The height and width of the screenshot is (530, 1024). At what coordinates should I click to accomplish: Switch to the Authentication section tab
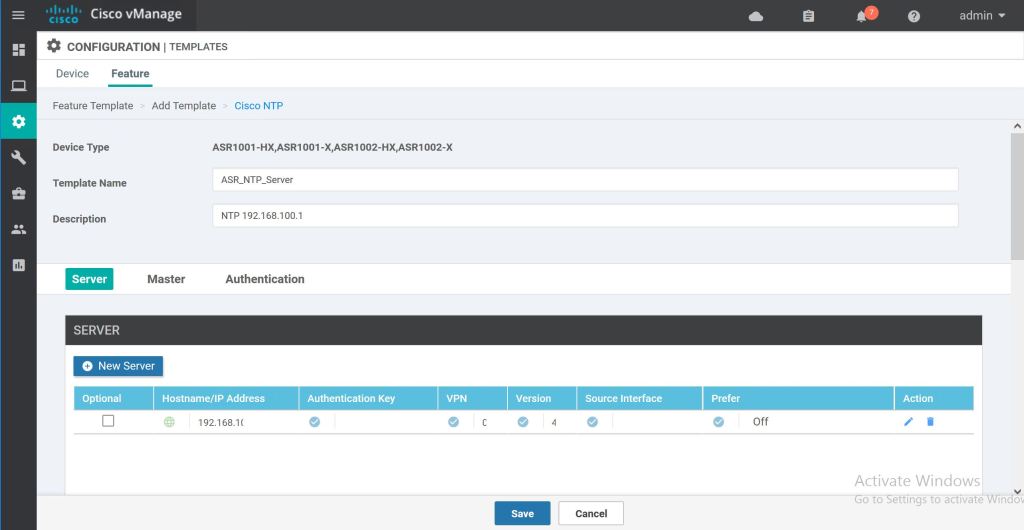(264, 279)
